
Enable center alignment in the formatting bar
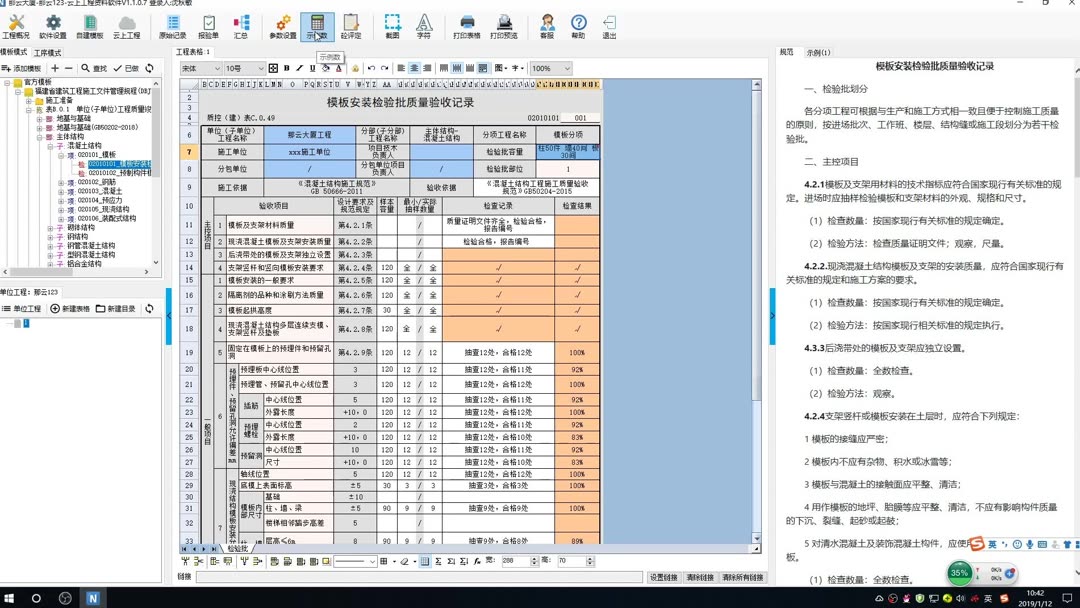(414, 68)
